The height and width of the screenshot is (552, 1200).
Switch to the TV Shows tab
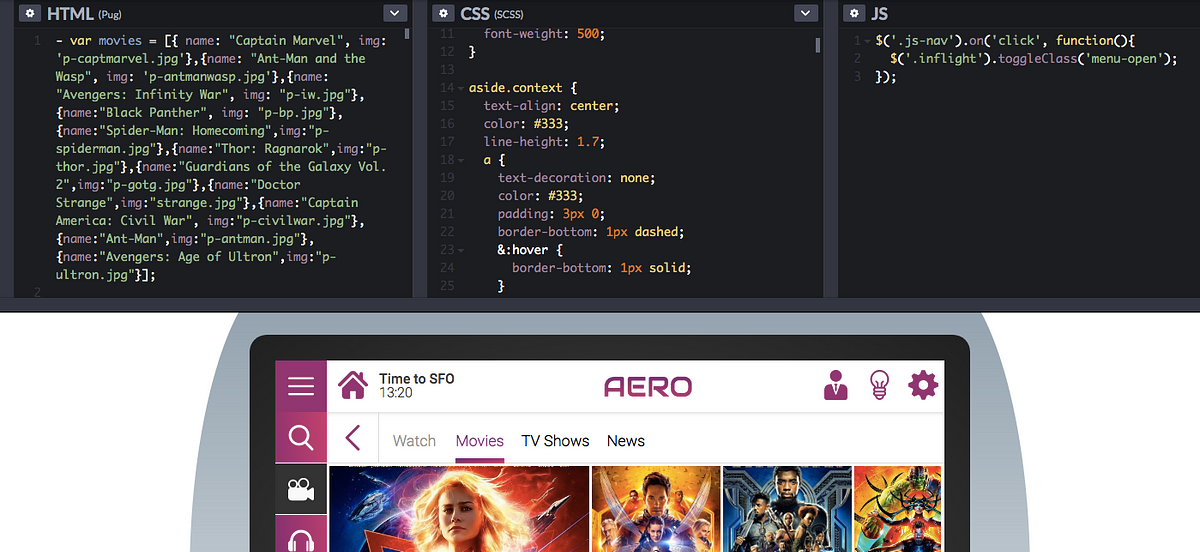[x=555, y=441]
